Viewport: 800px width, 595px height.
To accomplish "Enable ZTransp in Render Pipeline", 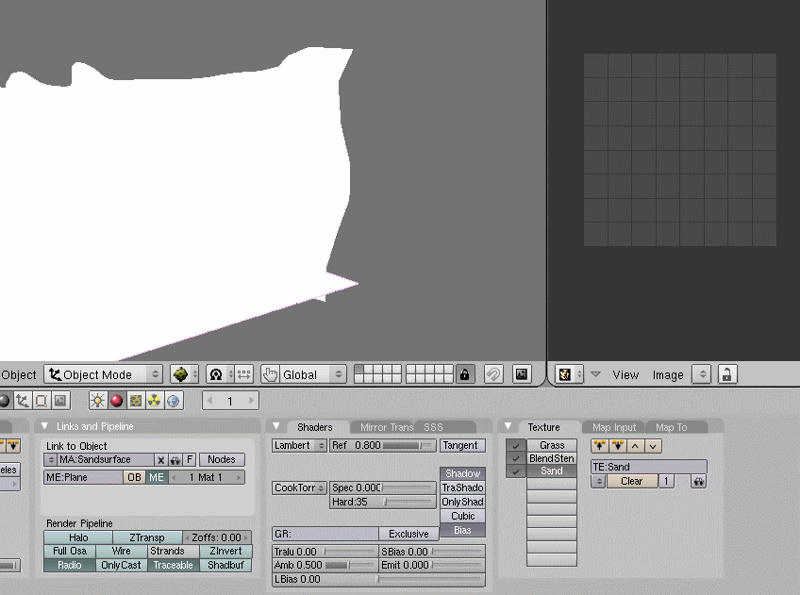I will click(147, 537).
